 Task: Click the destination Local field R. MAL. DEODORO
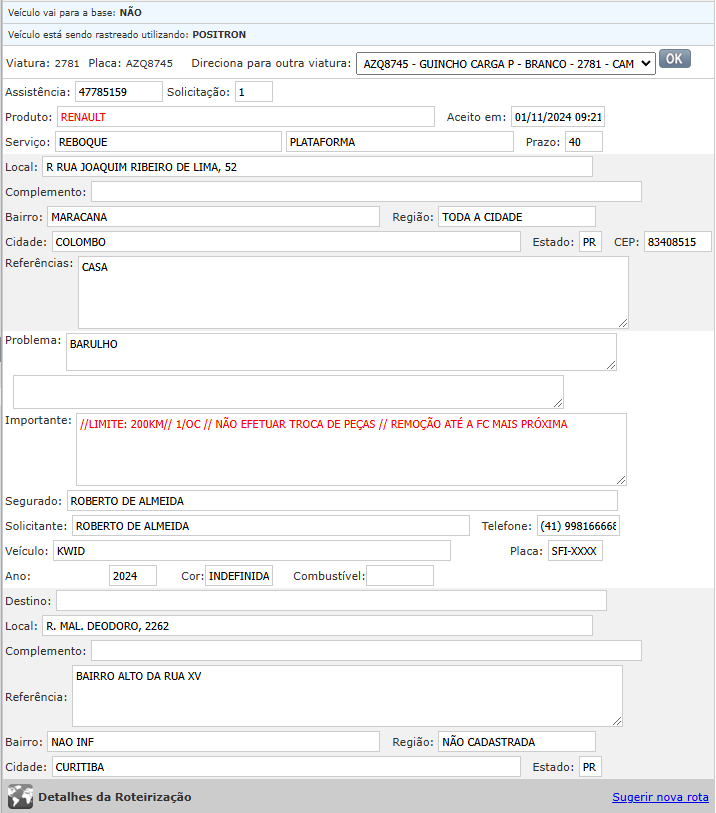click(317, 626)
